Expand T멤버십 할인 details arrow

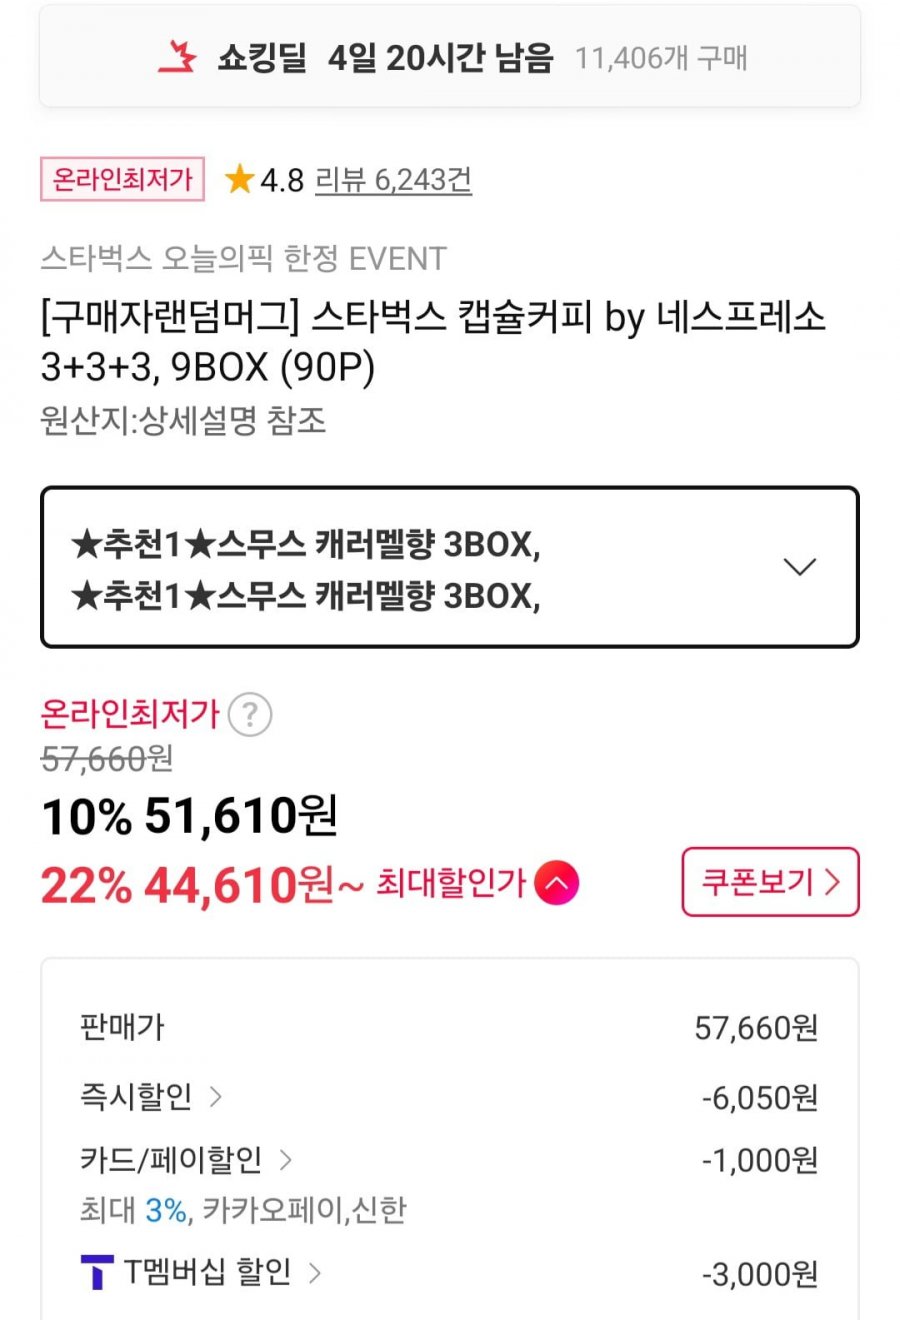pos(315,1272)
